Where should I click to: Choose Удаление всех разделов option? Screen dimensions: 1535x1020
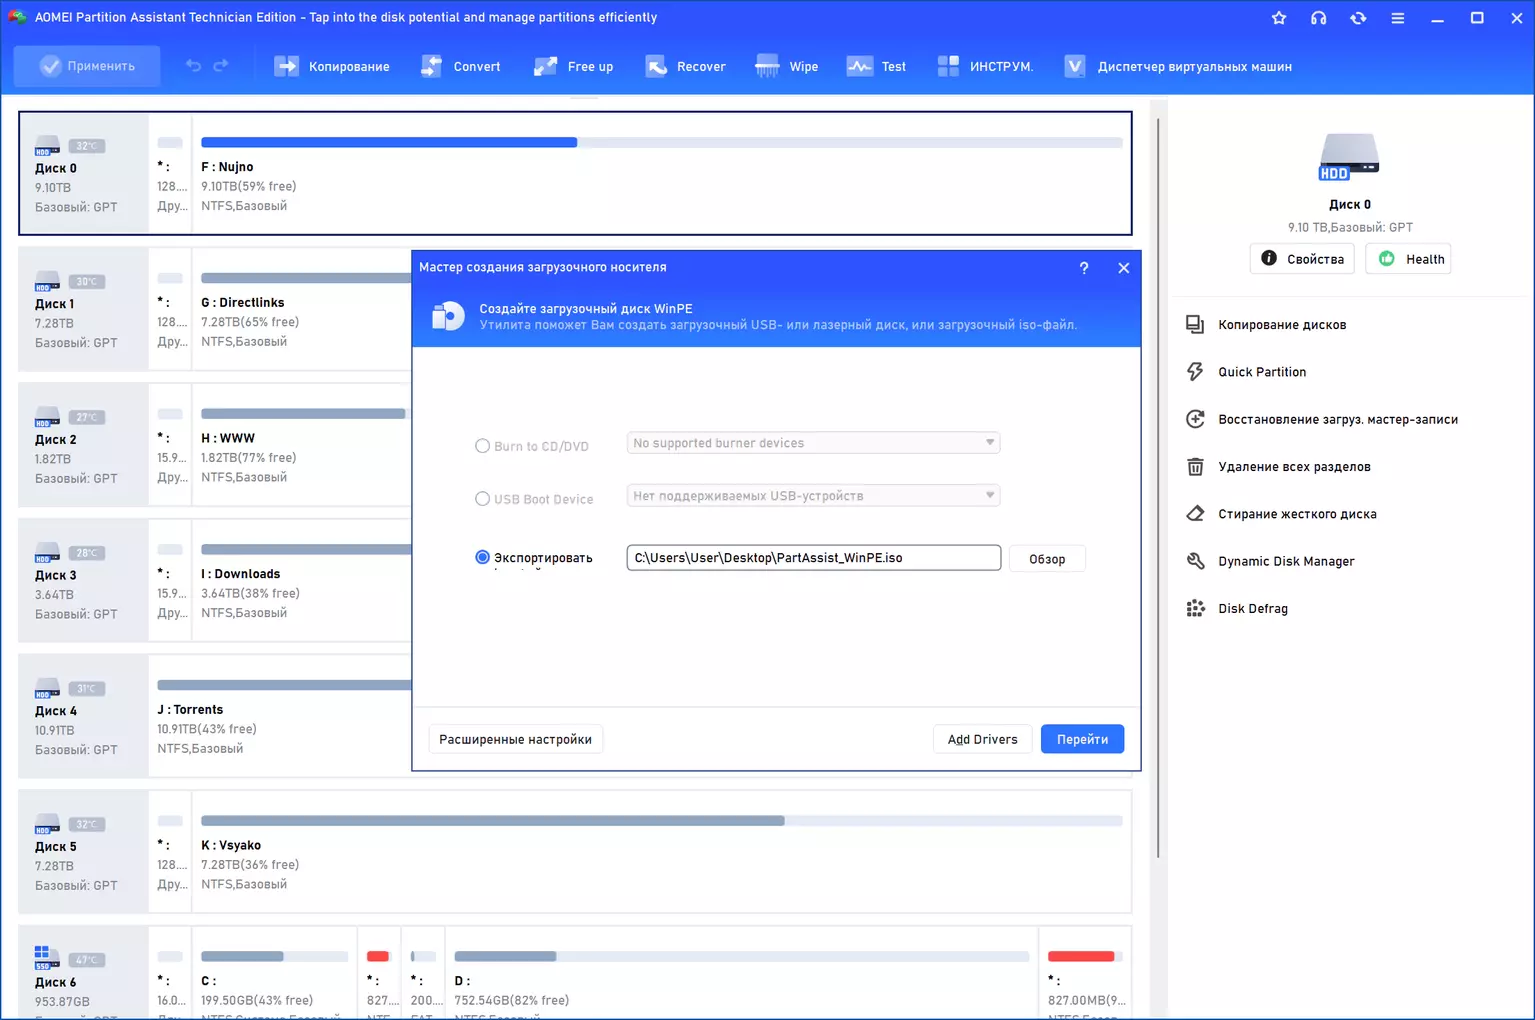[1294, 467]
